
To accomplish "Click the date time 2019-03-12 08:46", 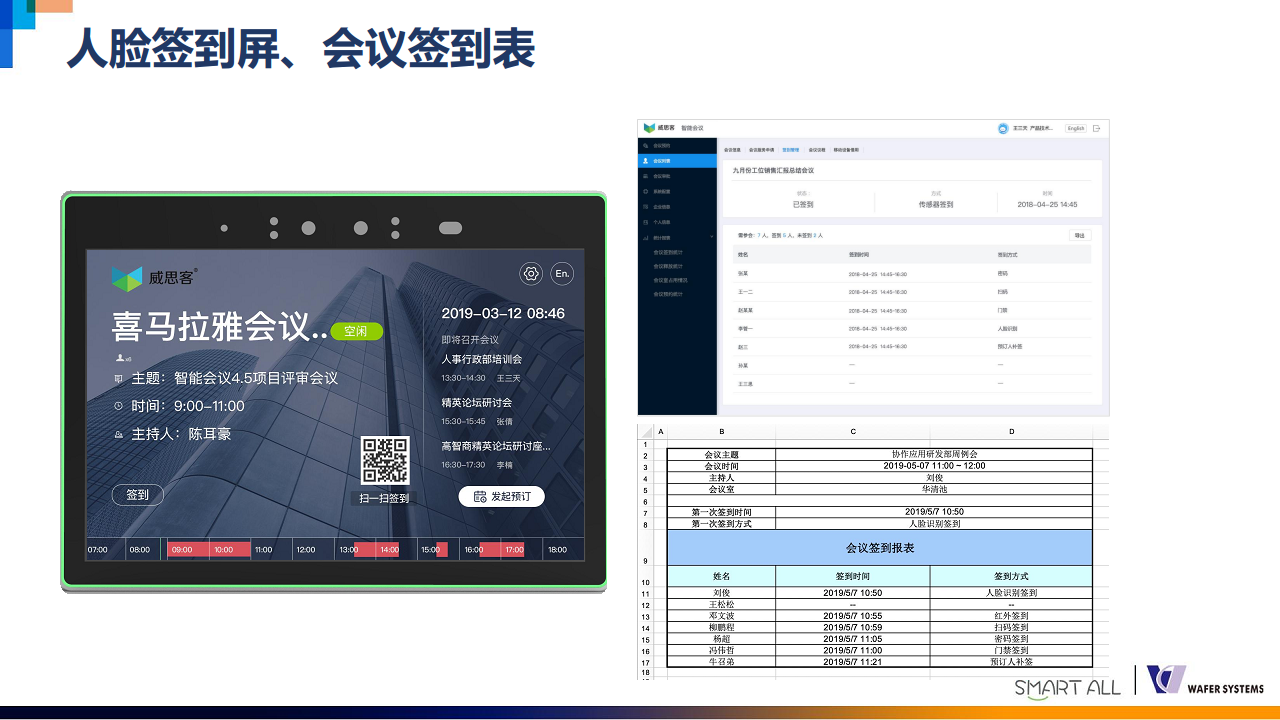I will (x=503, y=313).
